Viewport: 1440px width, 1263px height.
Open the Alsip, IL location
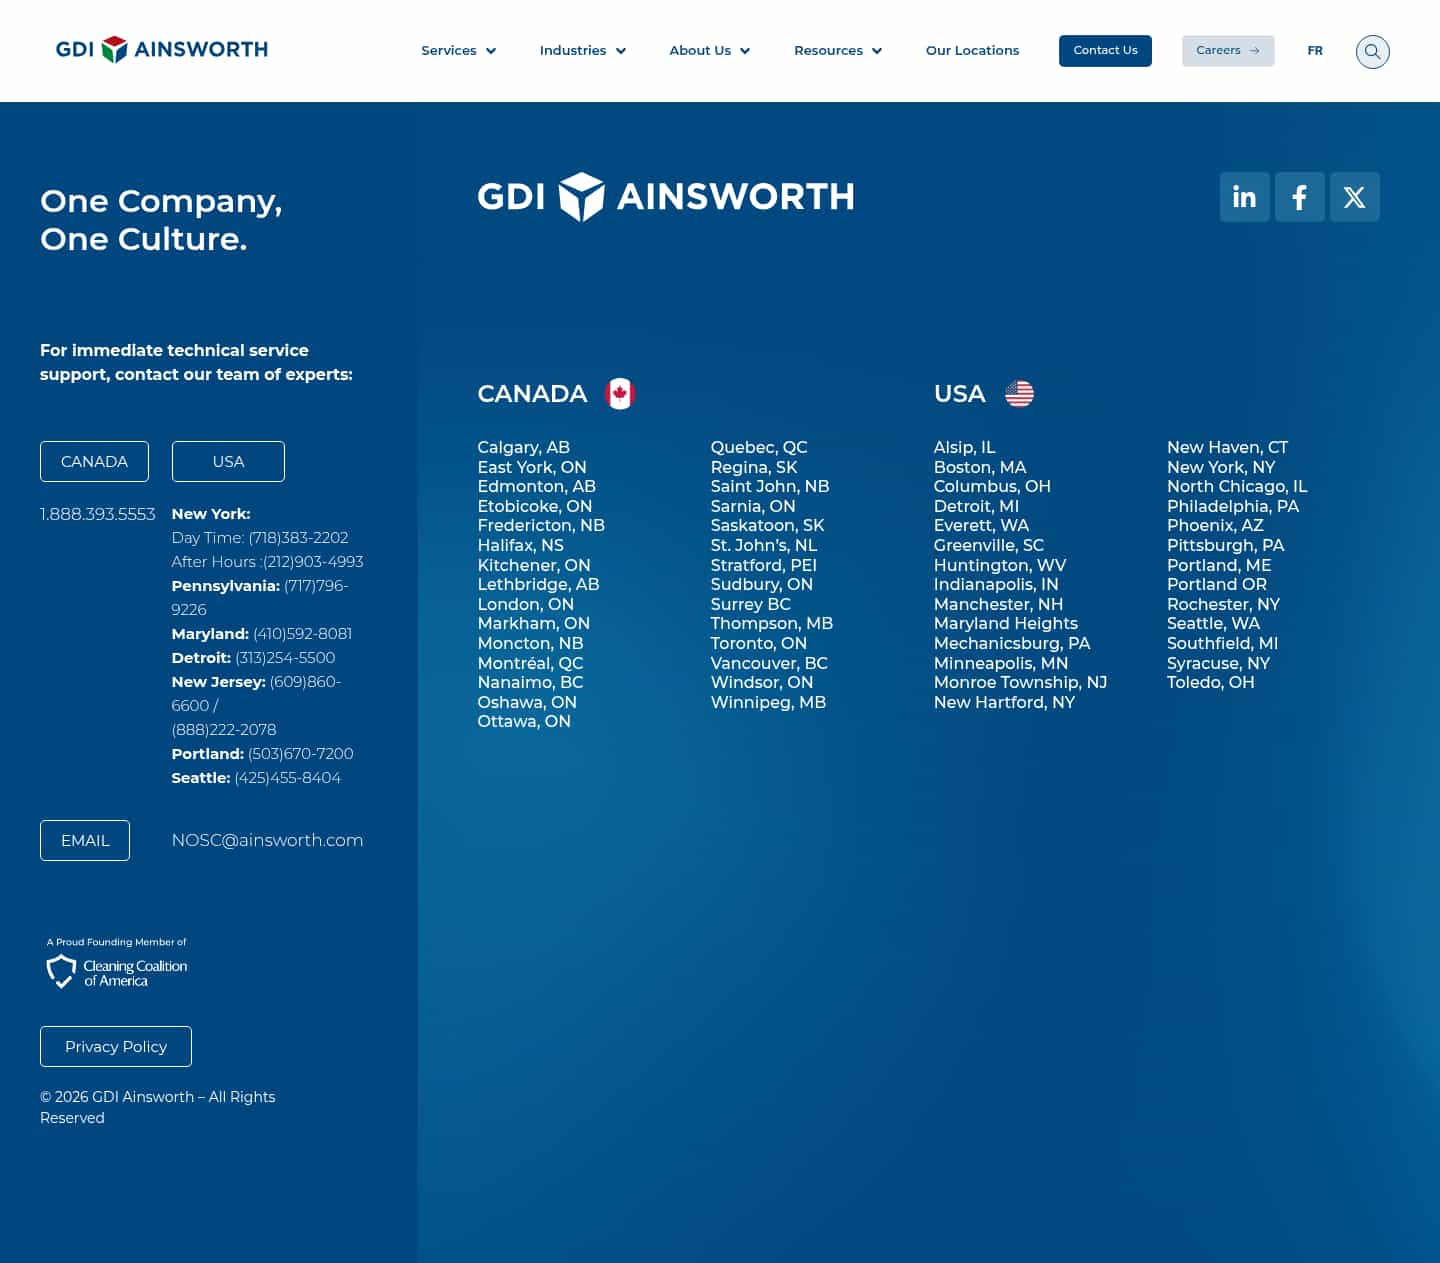964,447
